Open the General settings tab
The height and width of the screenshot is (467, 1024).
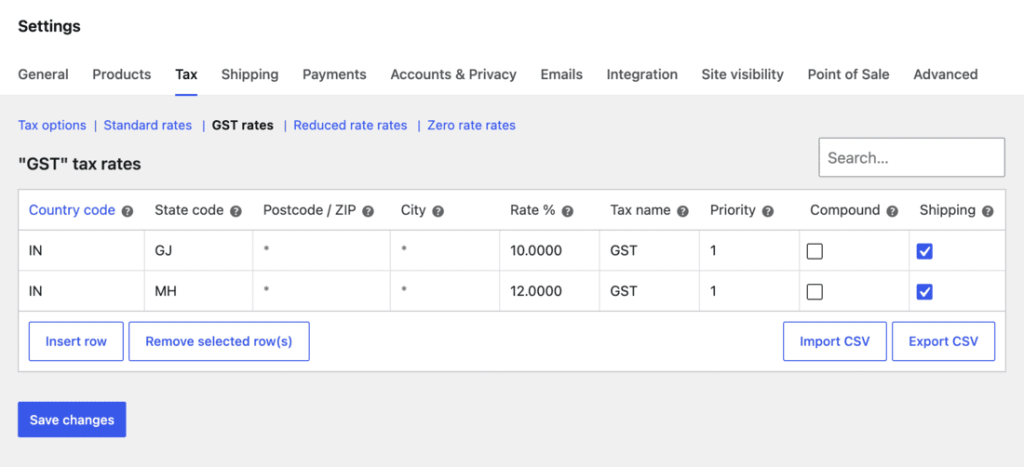click(43, 74)
